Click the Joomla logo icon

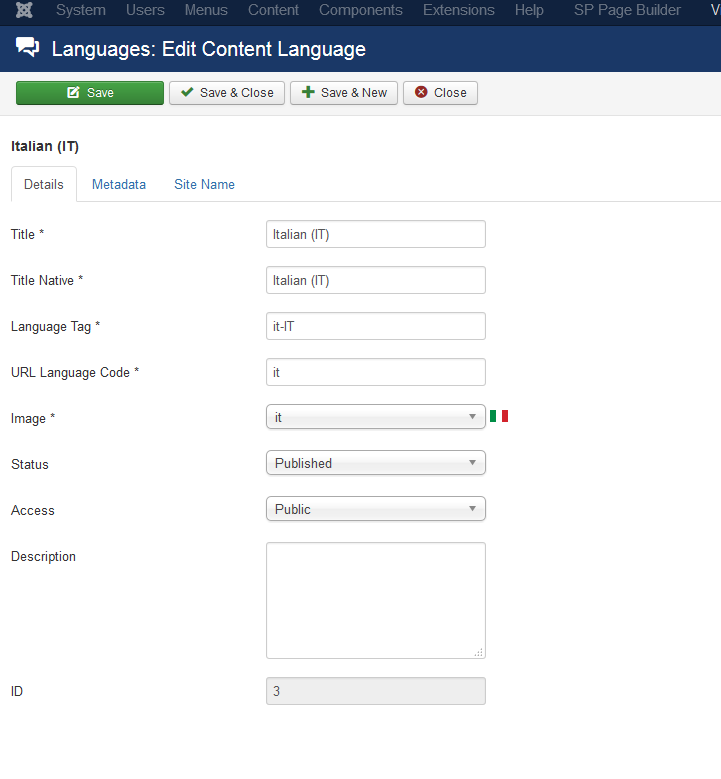click(24, 10)
